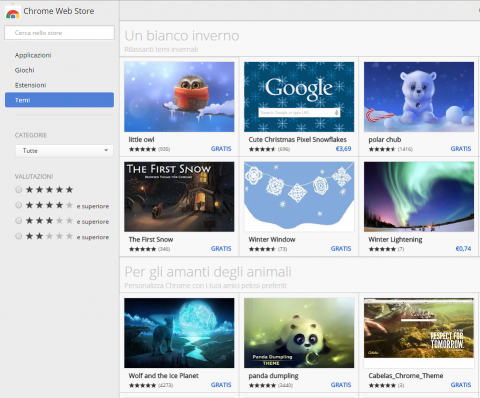This screenshot has width=480, height=398.
Task: Click the star rating under polar chub
Action: (x=382, y=149)
